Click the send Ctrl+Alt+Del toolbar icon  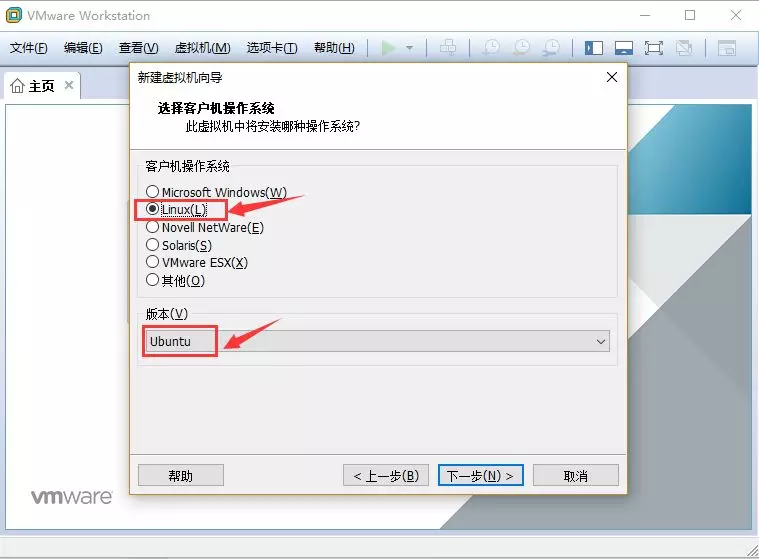click(x=448, y=47)
